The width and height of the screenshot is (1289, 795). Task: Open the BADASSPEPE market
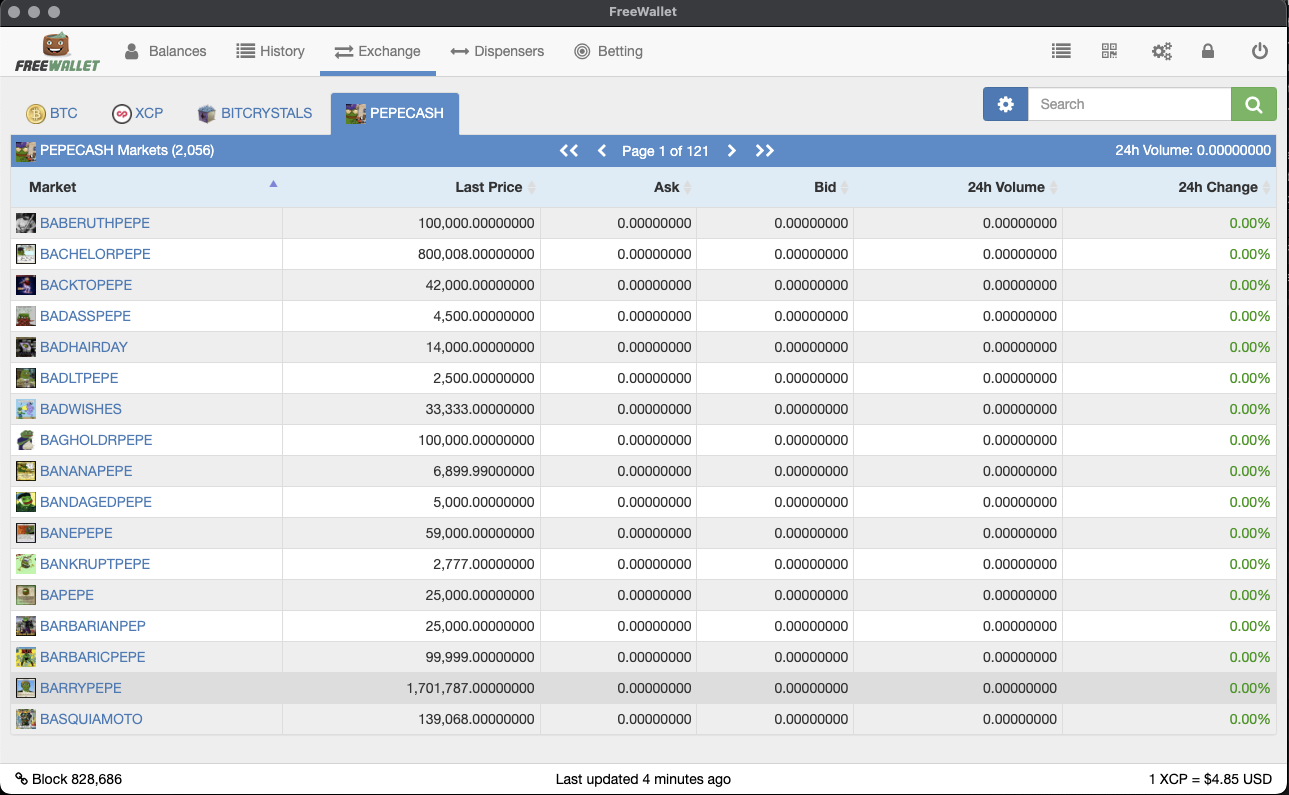(85, 316)
